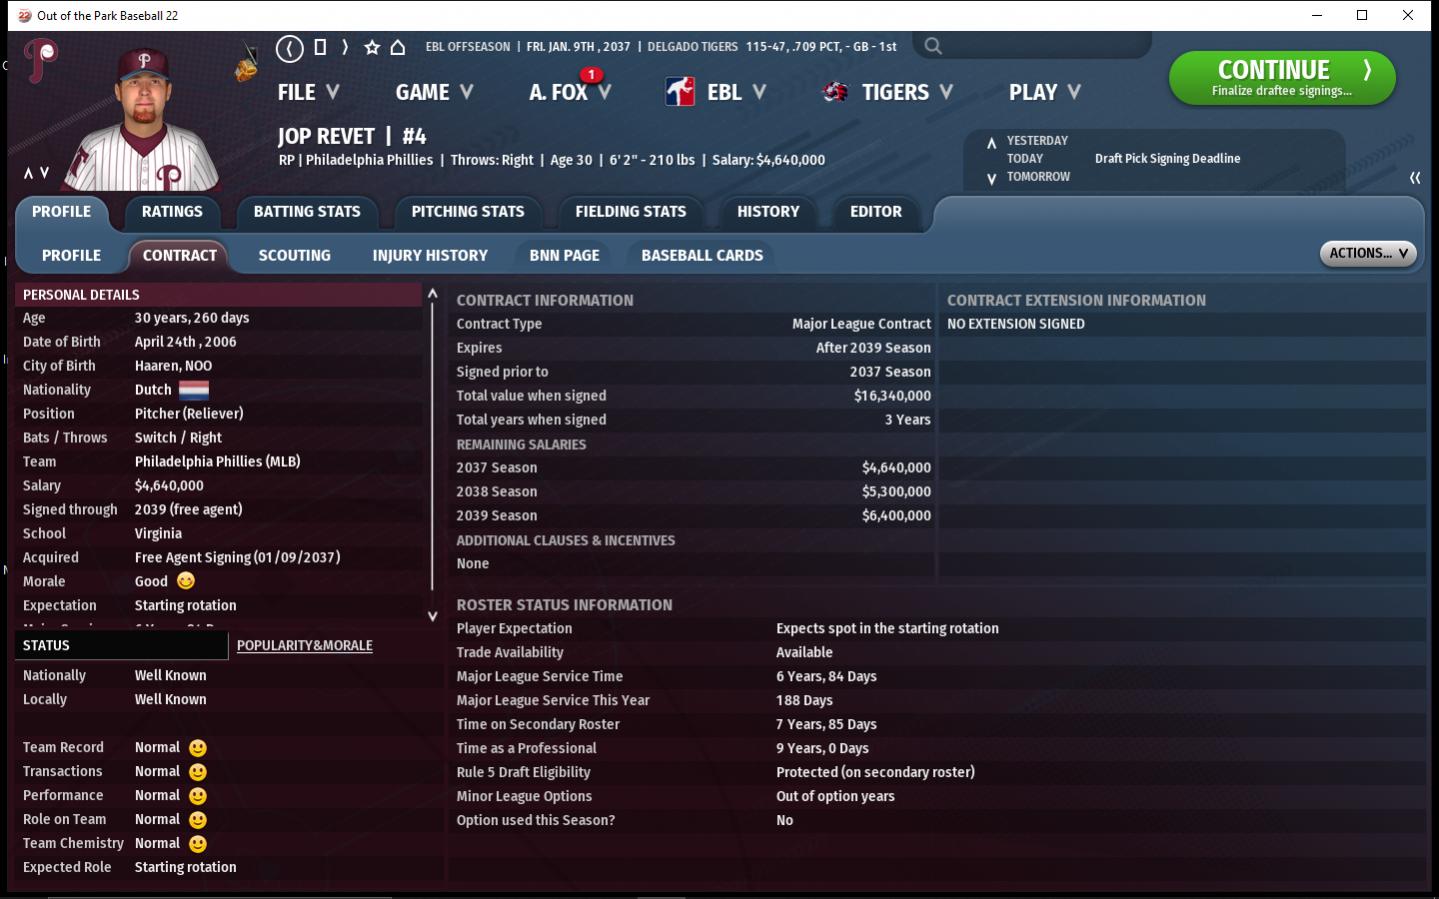Open the SCOUTING sub-tab
Screen dimensions: 1439x899
click(294, 255)
